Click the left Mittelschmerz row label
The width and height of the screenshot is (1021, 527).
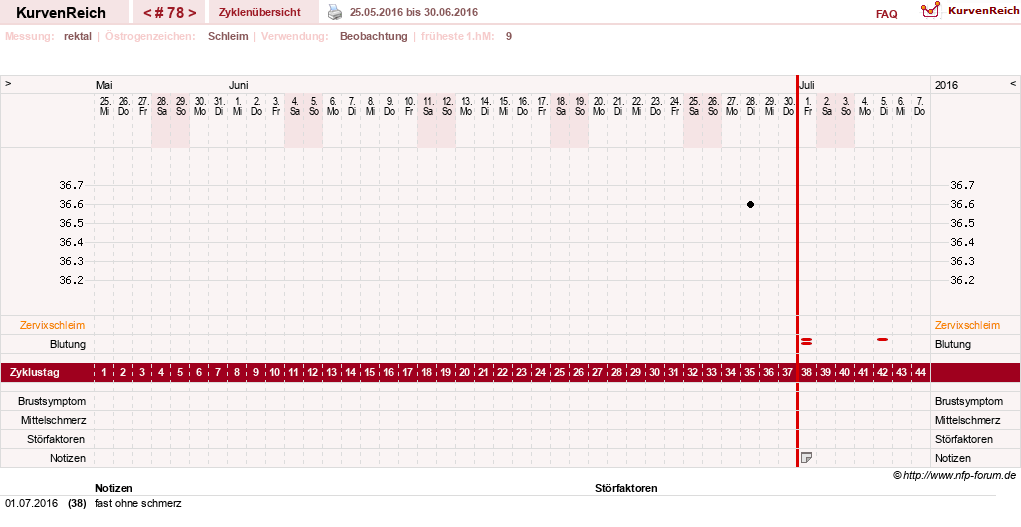53,420
